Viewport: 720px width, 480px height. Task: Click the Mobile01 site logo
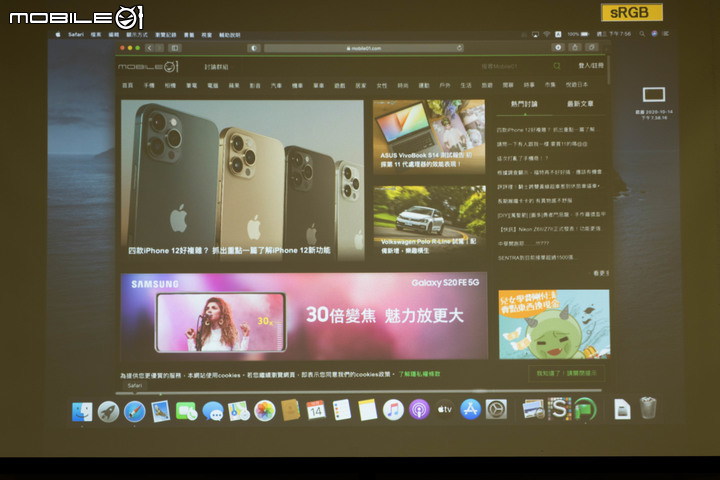point(148,67)
